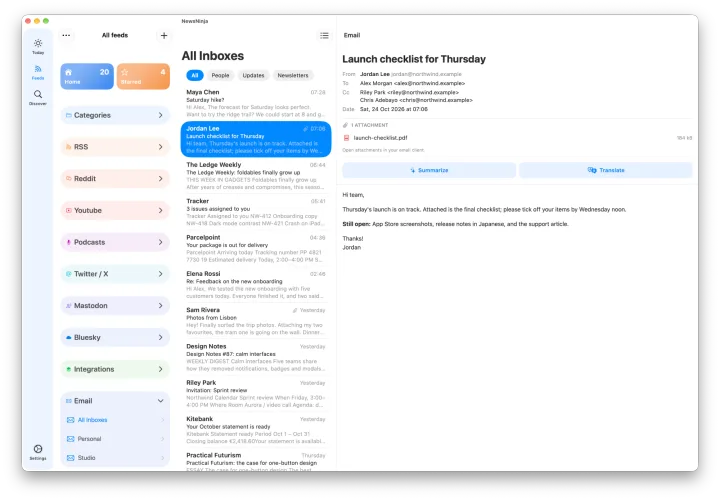The height and width of the screenshot is (500, 720).
Task: Click the Podcasts microphone icon
Action: pos(68,242)
